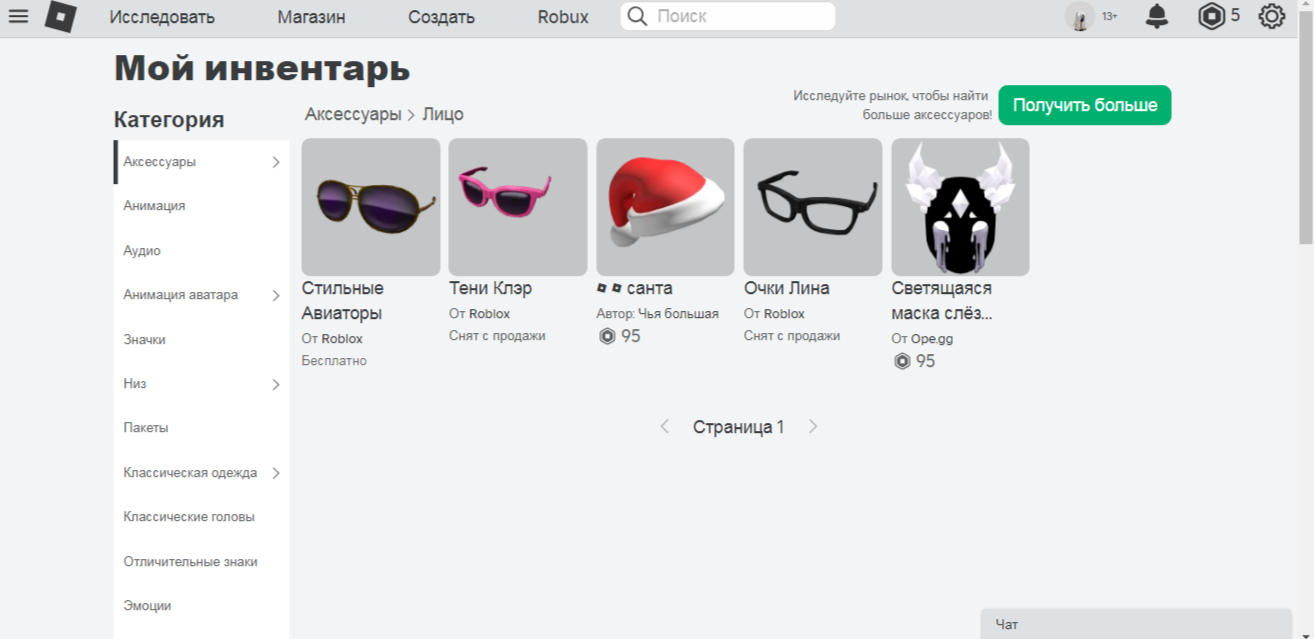Open Robux in top navigation

coord(563,17)
